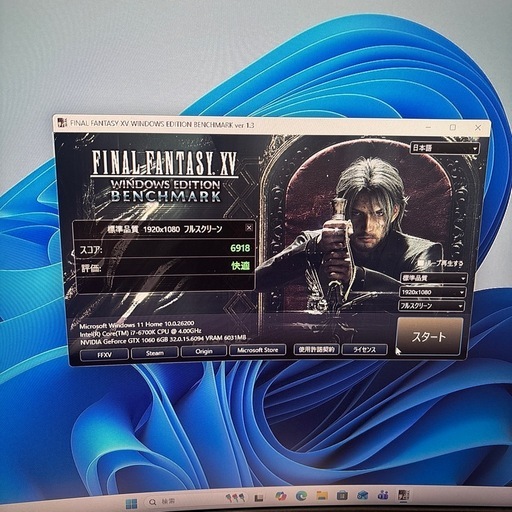Viewport: 512px width, 512px height.
Task: Open the Steam store button
Action: 155,353
